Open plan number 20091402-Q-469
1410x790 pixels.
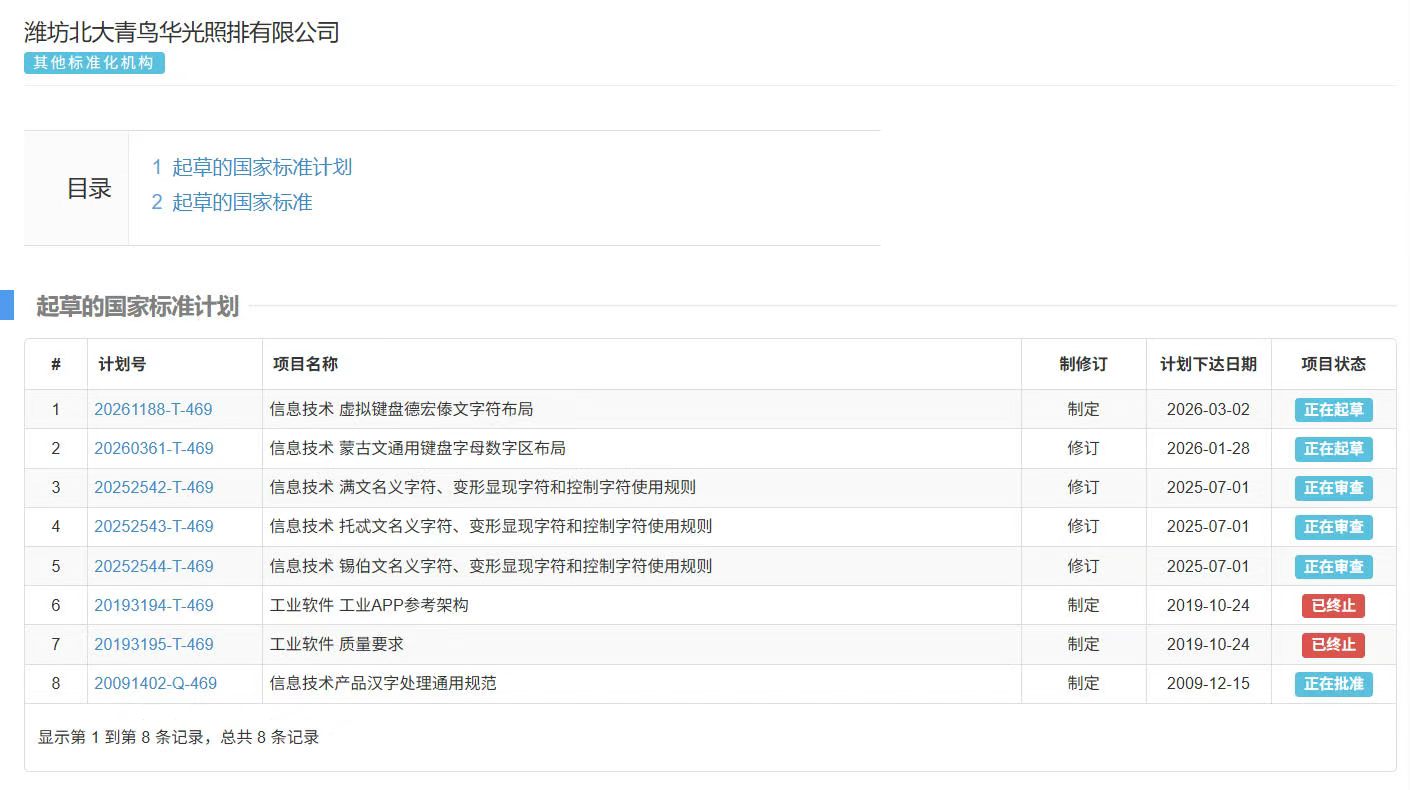coord(155,683)
